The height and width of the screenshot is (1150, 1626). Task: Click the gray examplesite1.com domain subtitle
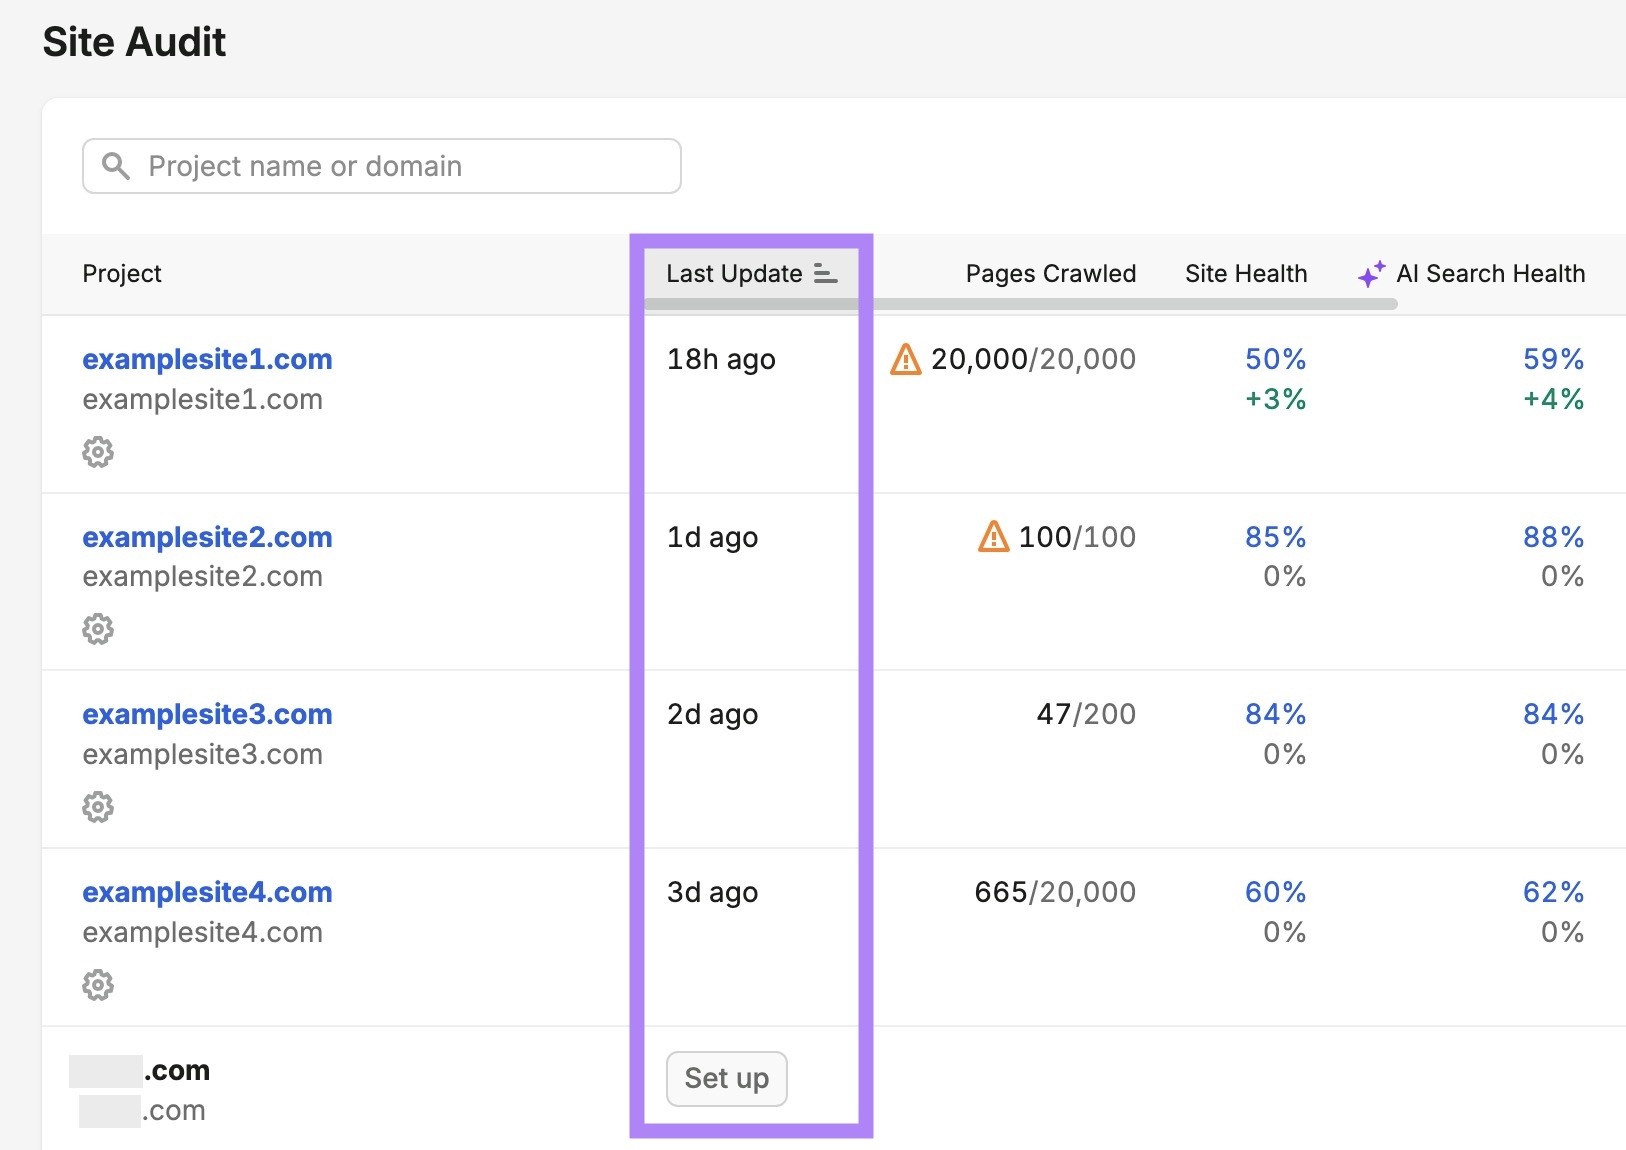(x=203, y=400)
